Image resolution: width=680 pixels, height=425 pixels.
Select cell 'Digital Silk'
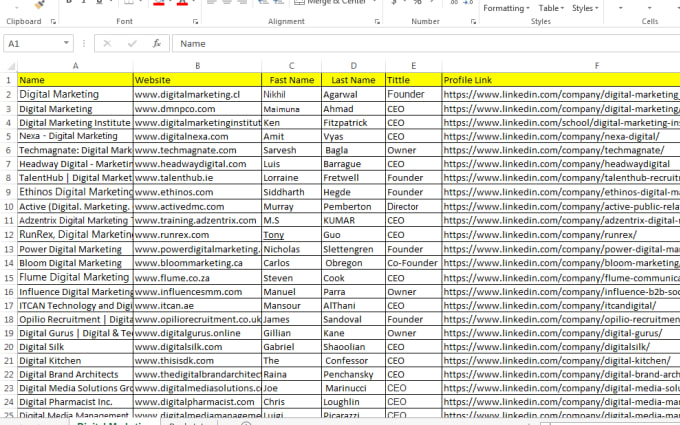pyautogui.click(x=75, y=347)
